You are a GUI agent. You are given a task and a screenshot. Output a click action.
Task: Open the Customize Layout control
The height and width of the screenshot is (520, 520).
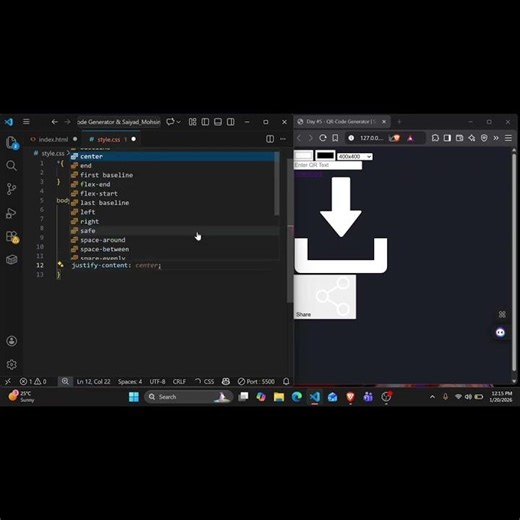(x=192, y=122)
